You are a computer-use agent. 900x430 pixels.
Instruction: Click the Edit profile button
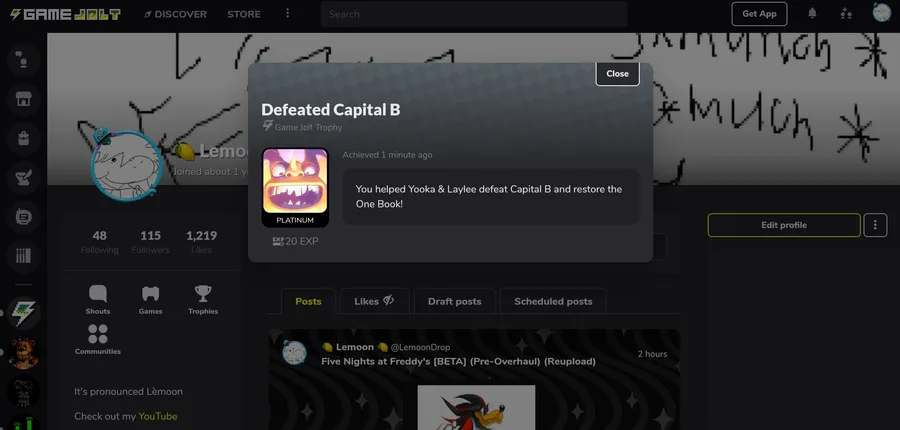coord(784,225)
